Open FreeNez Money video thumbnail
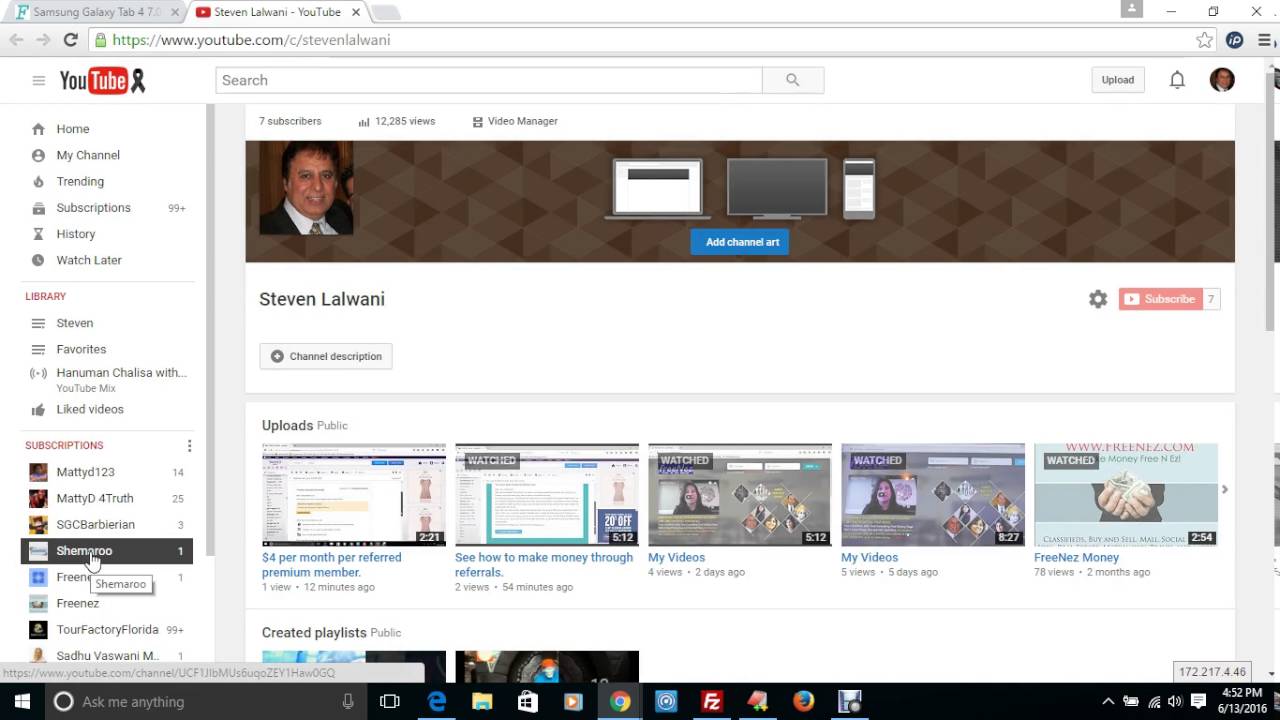 (x=1126, y=495)
